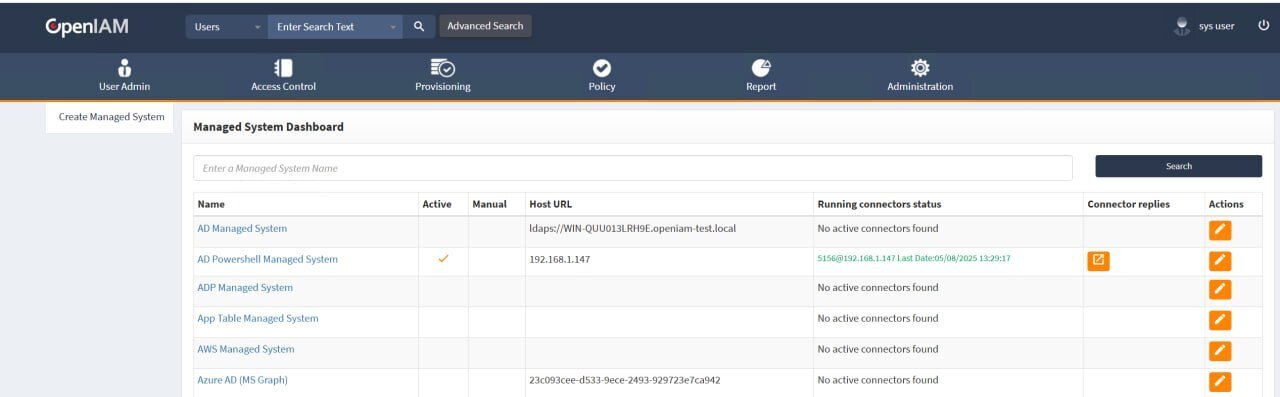The image size is (1280, 397).
Task: Expand the Enter Search Text dropdown arrow
Action: [392, 27]
